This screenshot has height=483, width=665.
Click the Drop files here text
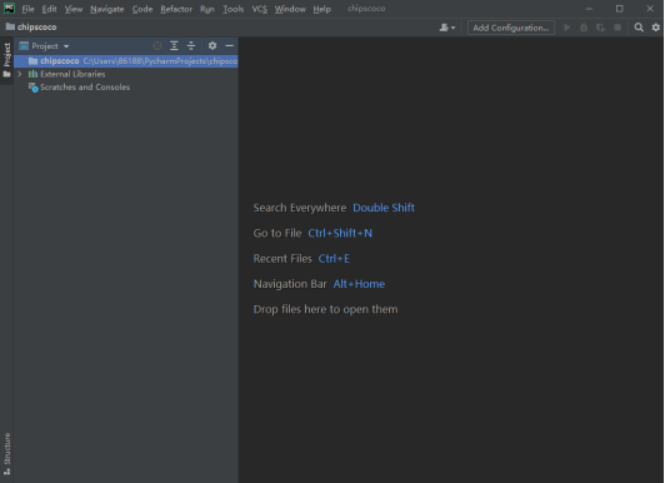[x=325, y=310]
